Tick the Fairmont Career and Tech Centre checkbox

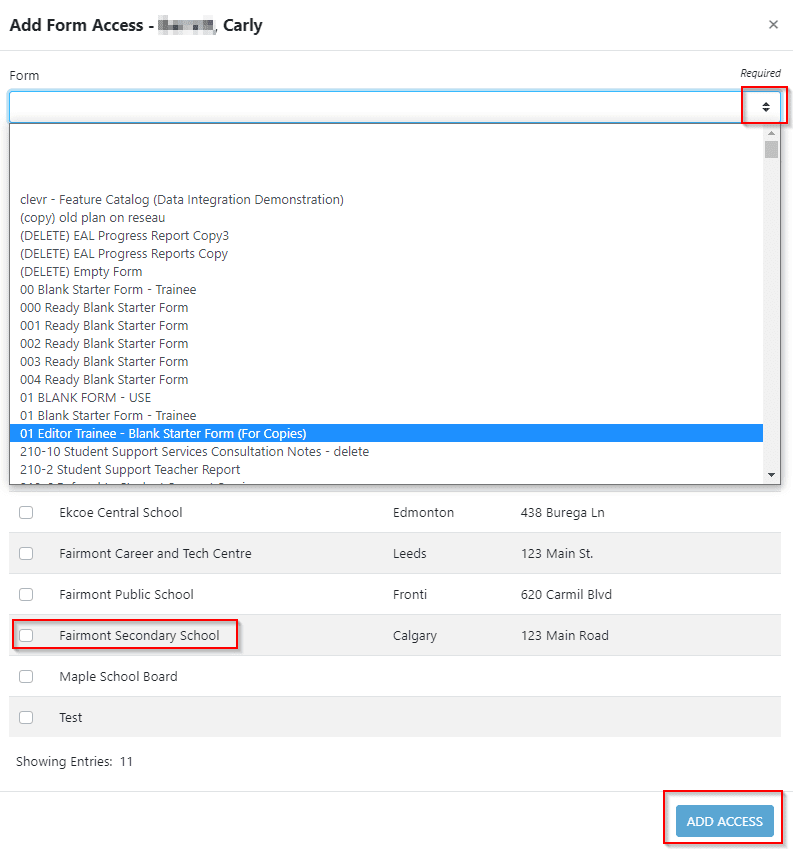[26, 553]
